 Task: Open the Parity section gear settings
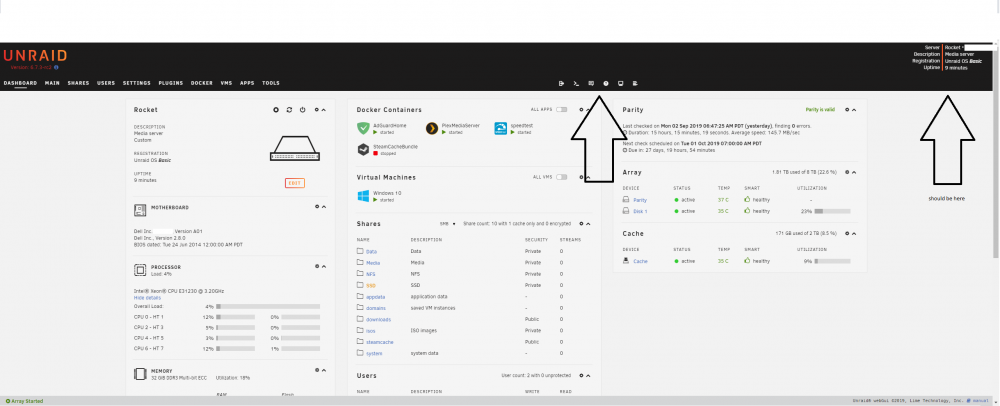847,110
